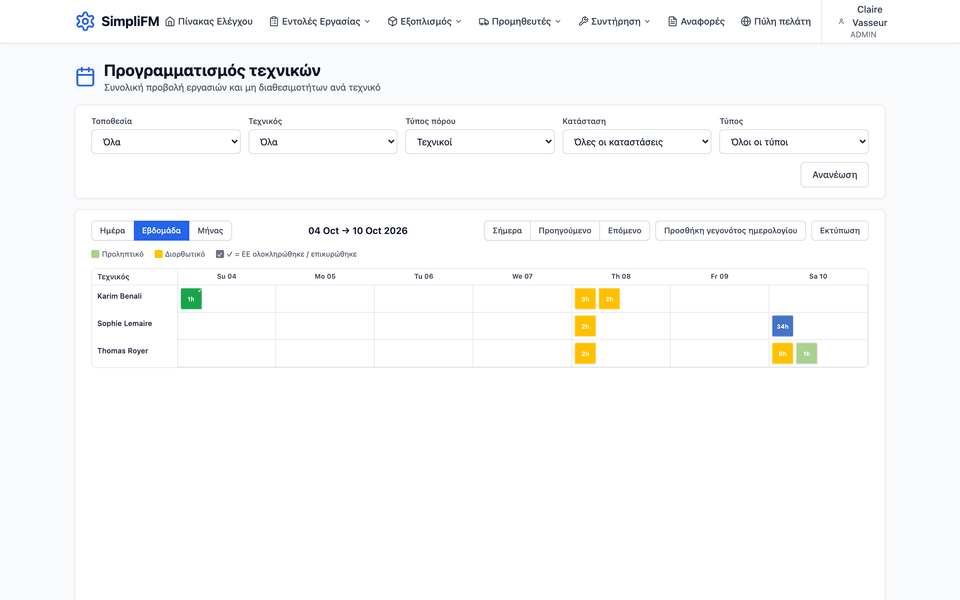Click the yellow Διορθωτικό legend swatch
The image size is (960, 600).
[159, 254]
